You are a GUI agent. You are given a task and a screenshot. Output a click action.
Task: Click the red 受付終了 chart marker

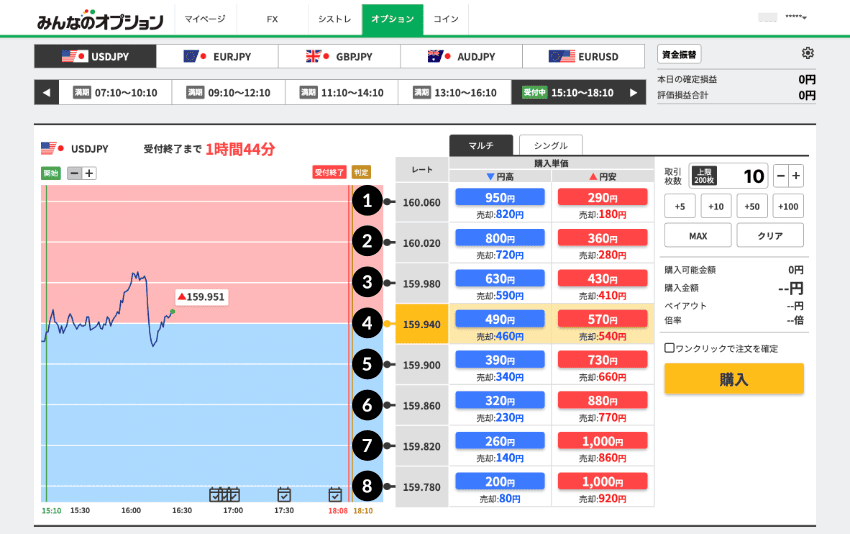pyautogui.click(x=329, y=172)
